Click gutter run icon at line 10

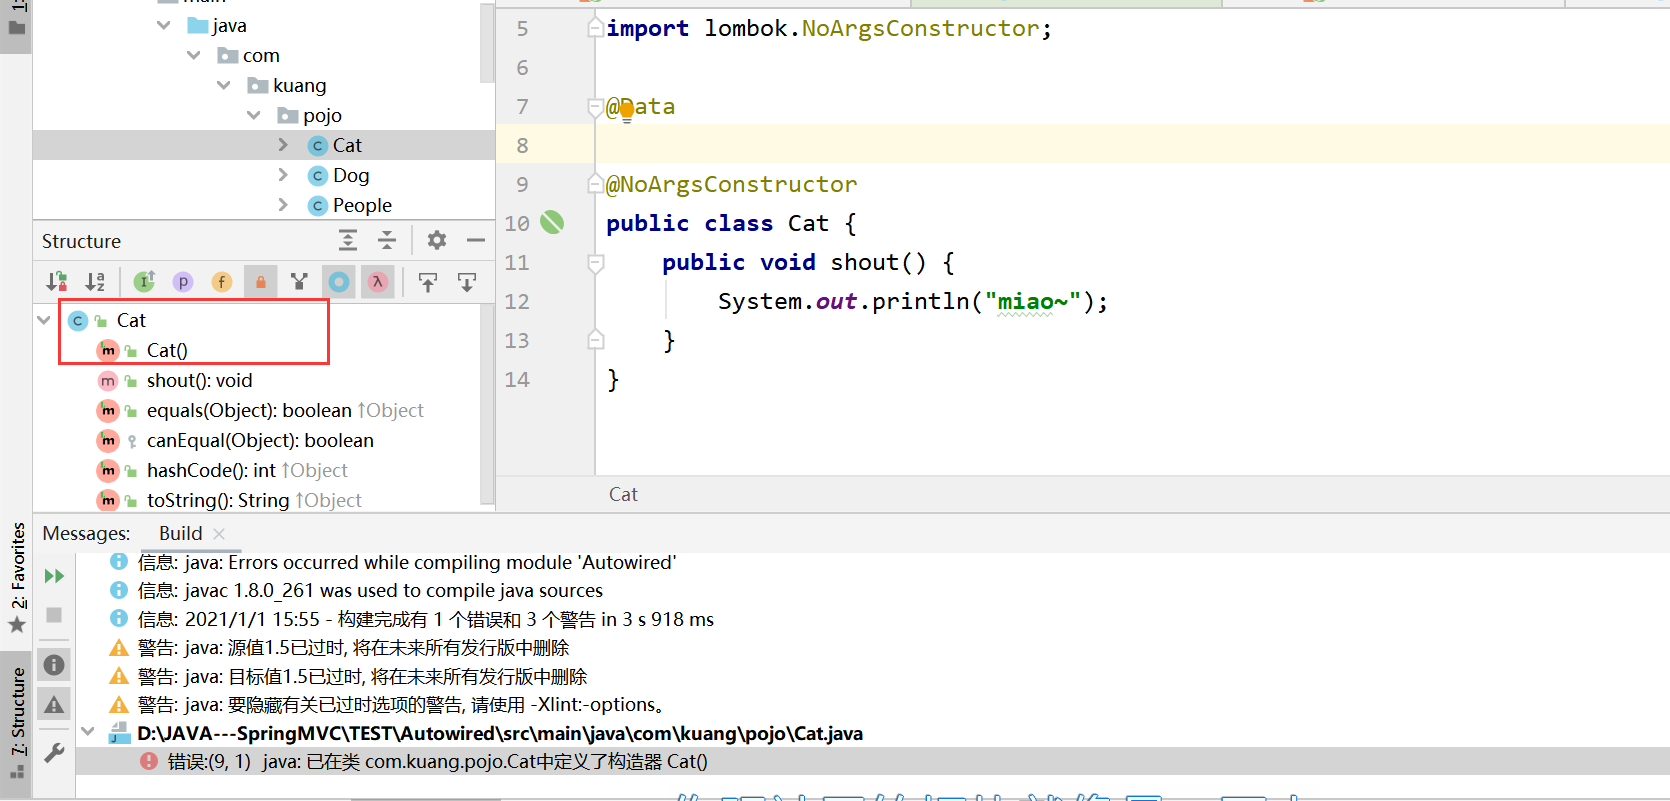[x=552, y=222]
